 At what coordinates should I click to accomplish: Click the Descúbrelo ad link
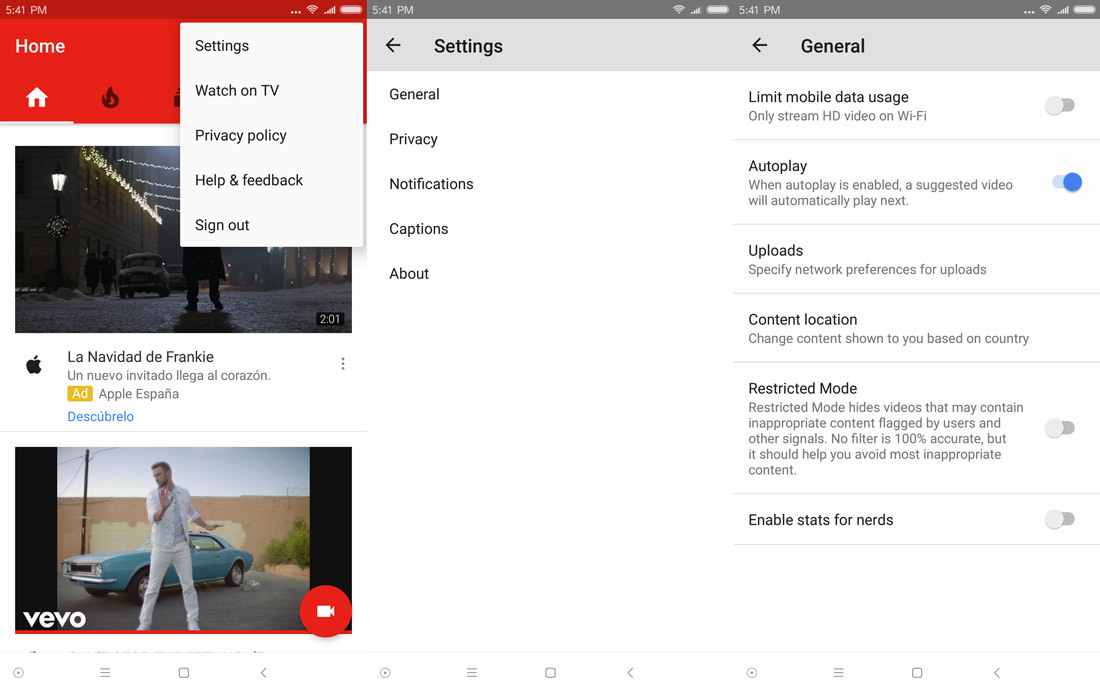[x=100, y=416]
